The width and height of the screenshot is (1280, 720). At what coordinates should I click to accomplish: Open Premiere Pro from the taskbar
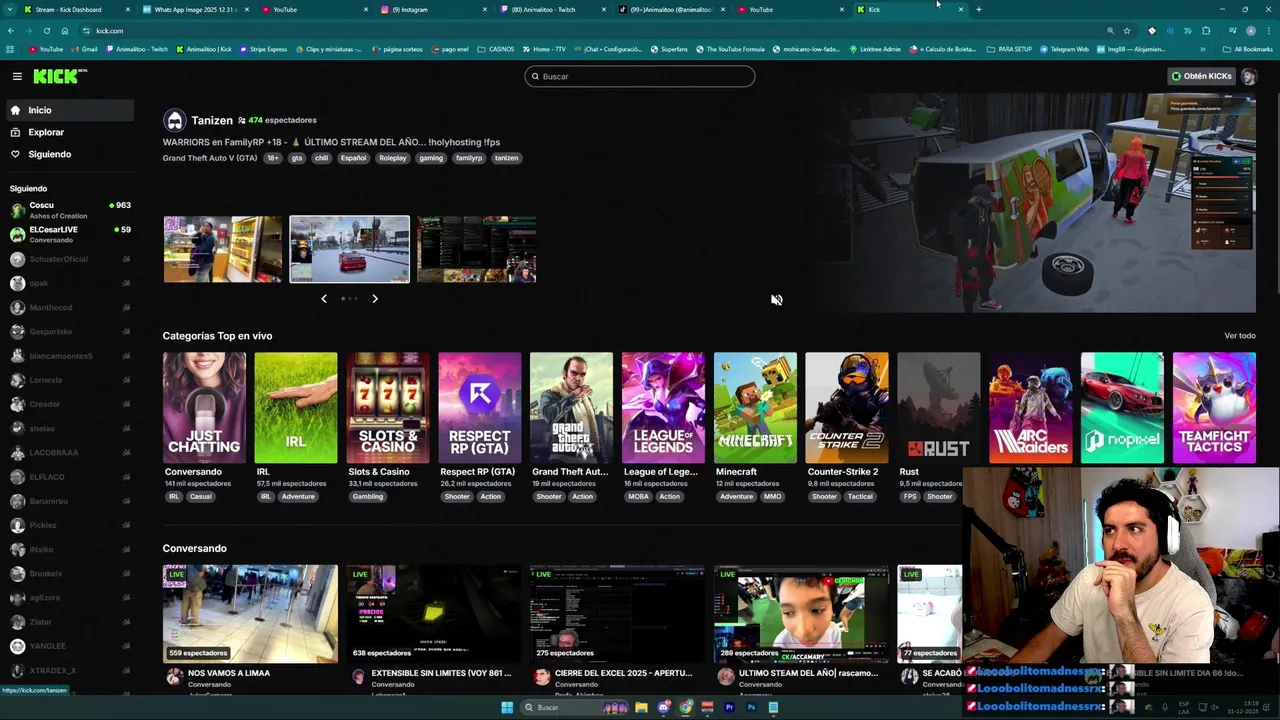(729, 708)
